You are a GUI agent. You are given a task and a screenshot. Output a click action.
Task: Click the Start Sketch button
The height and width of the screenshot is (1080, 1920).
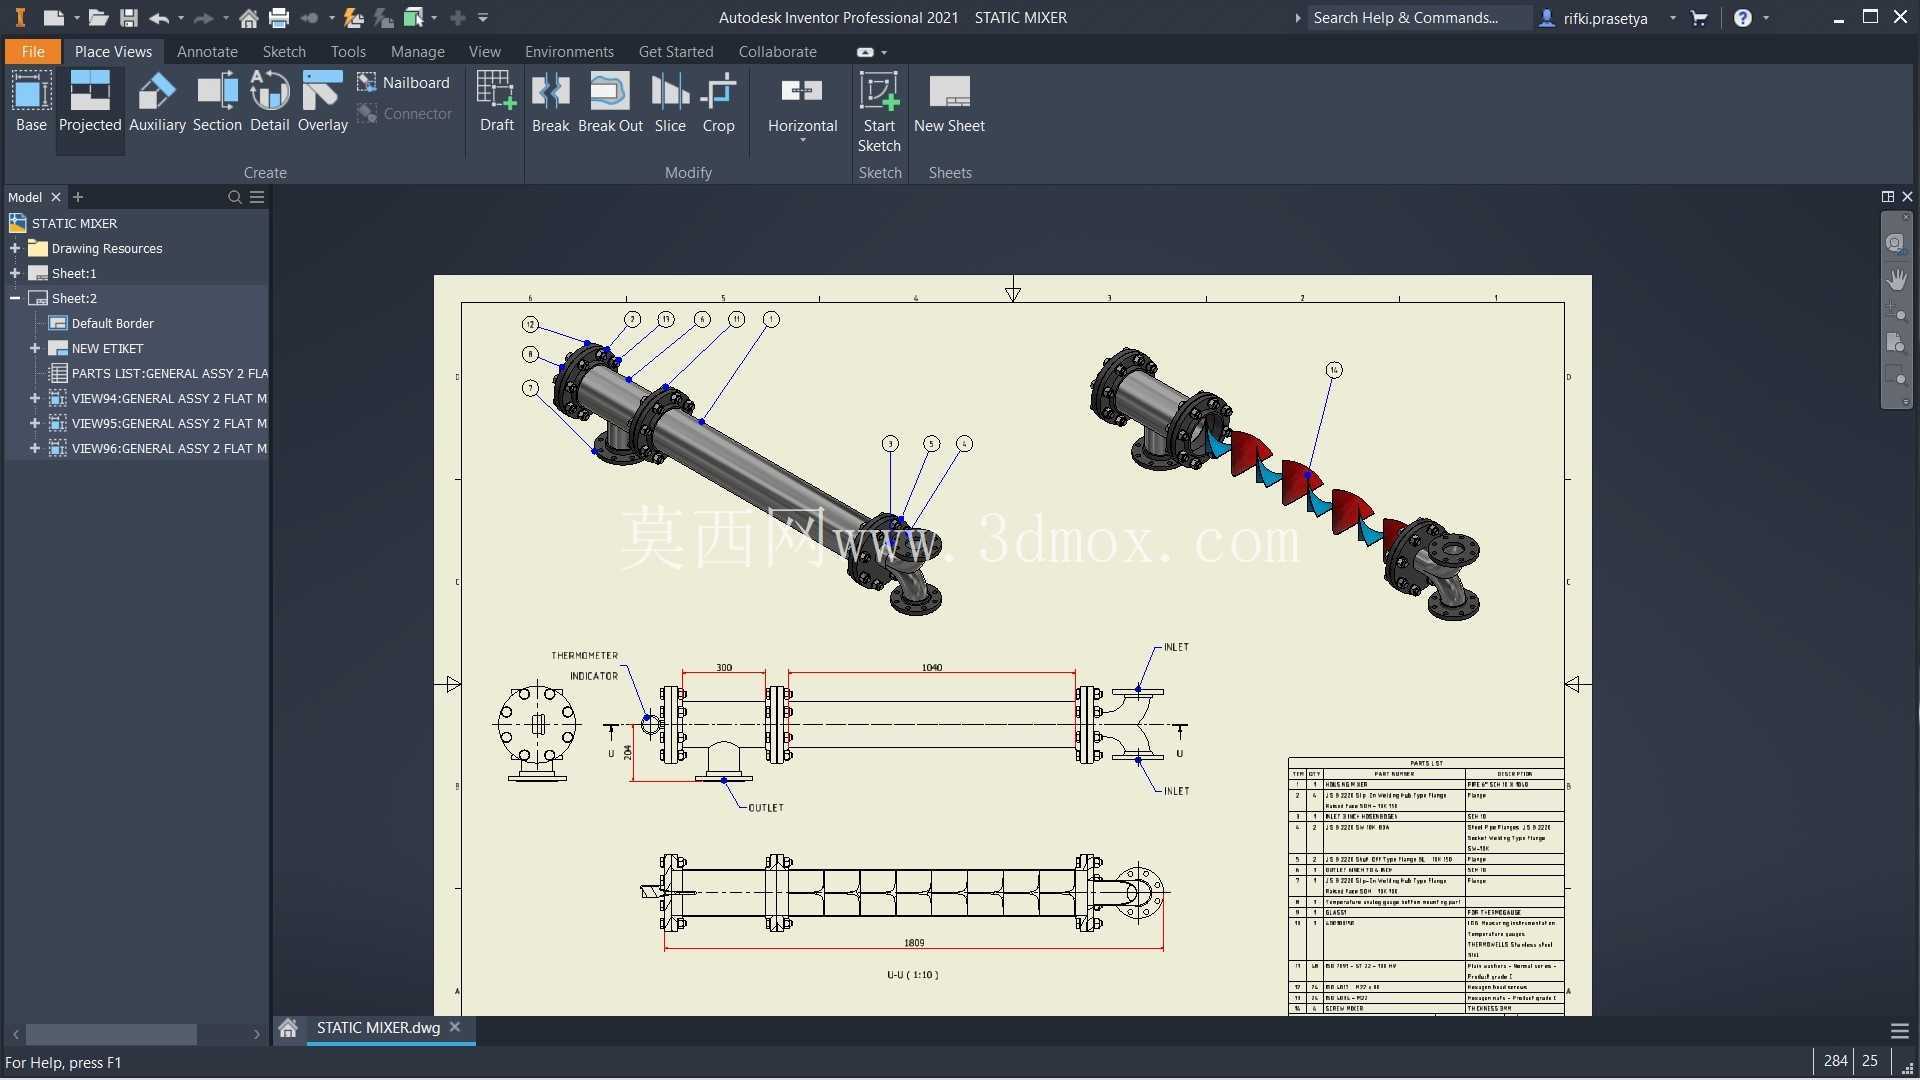[x=879, y=112]
